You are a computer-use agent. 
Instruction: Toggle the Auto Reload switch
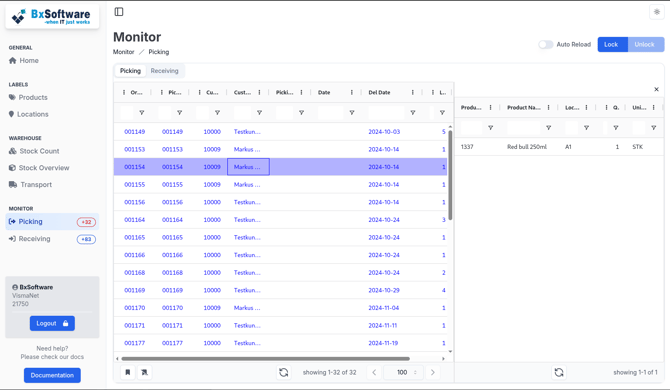click(x=546, y=44)
